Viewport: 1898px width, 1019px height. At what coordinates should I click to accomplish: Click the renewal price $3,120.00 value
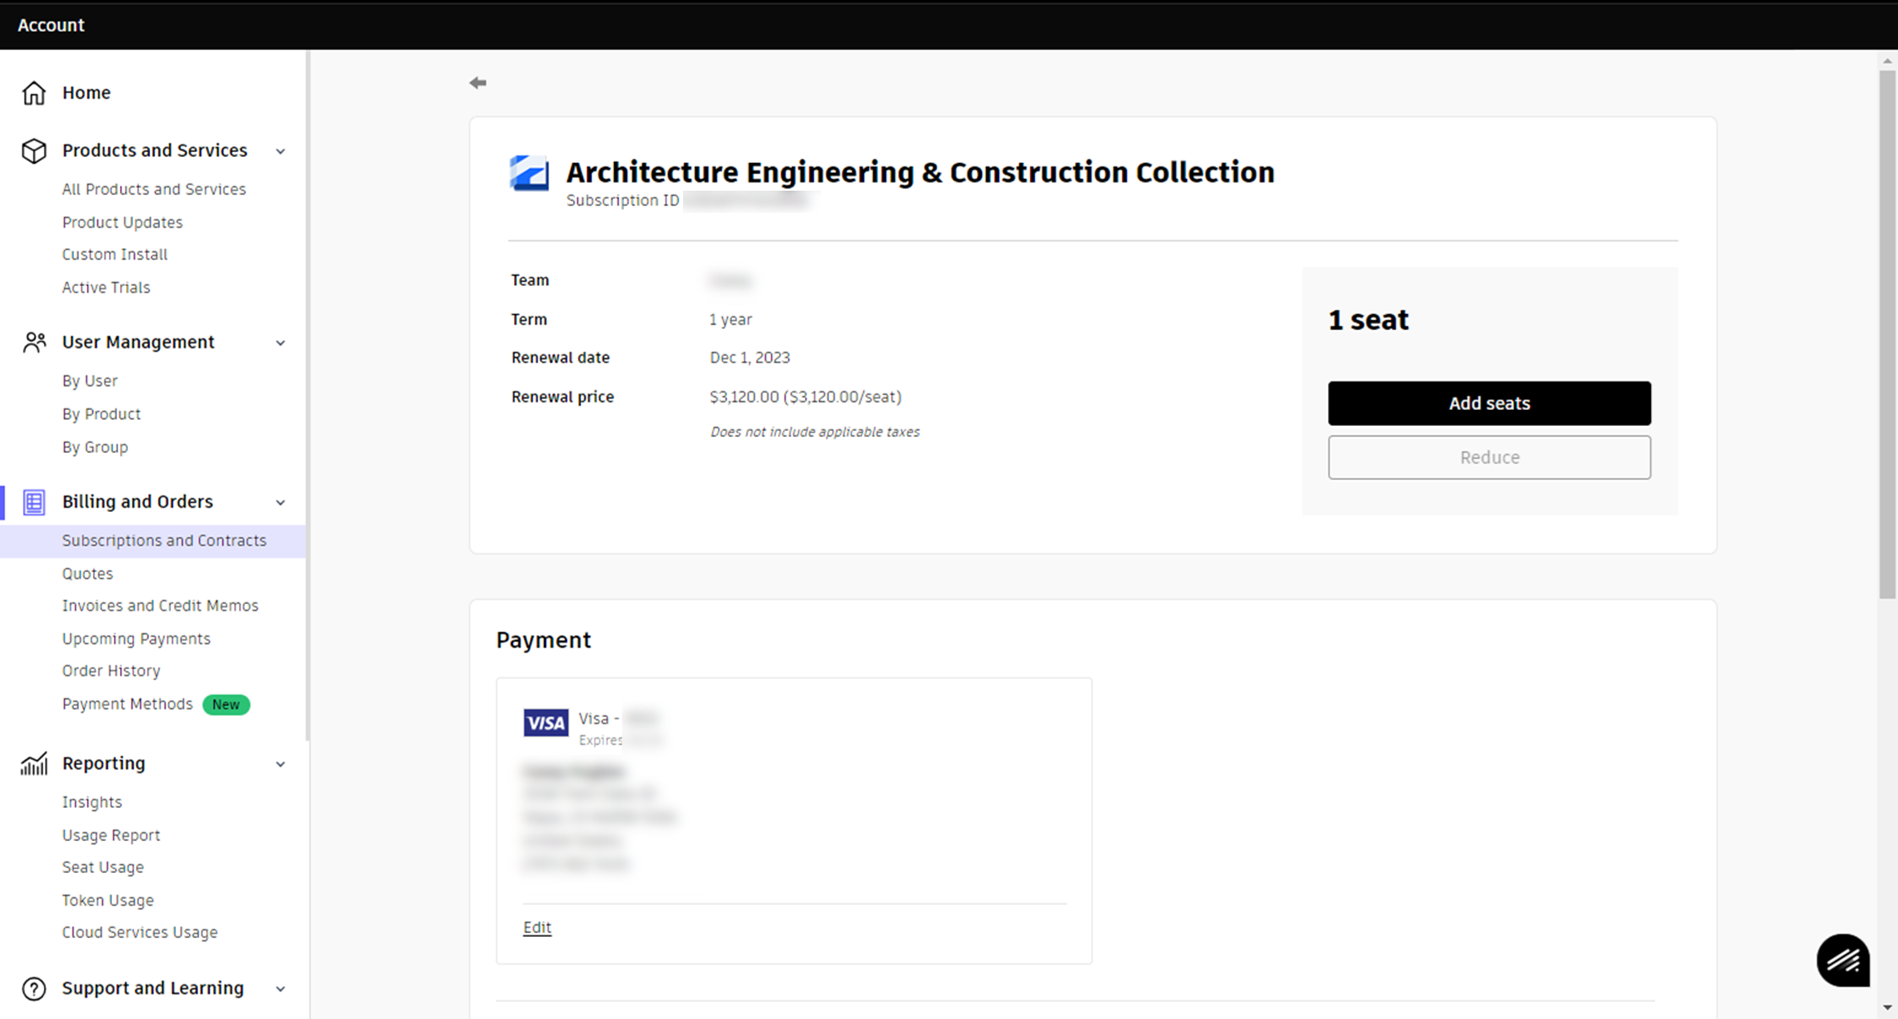click(x=806, y=397)
